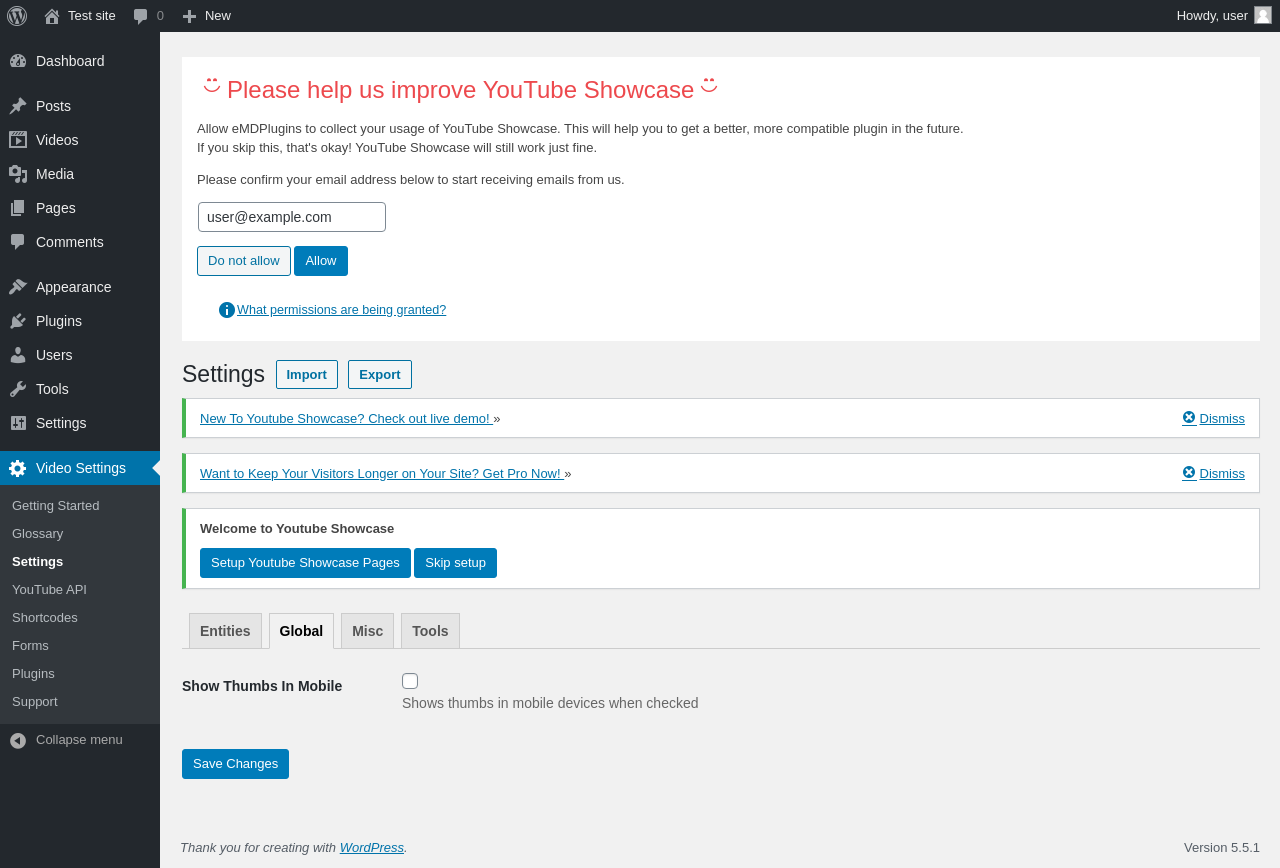
Task: Click the permissions info icon
Action: pyautogui.click(x=227, y=310)
